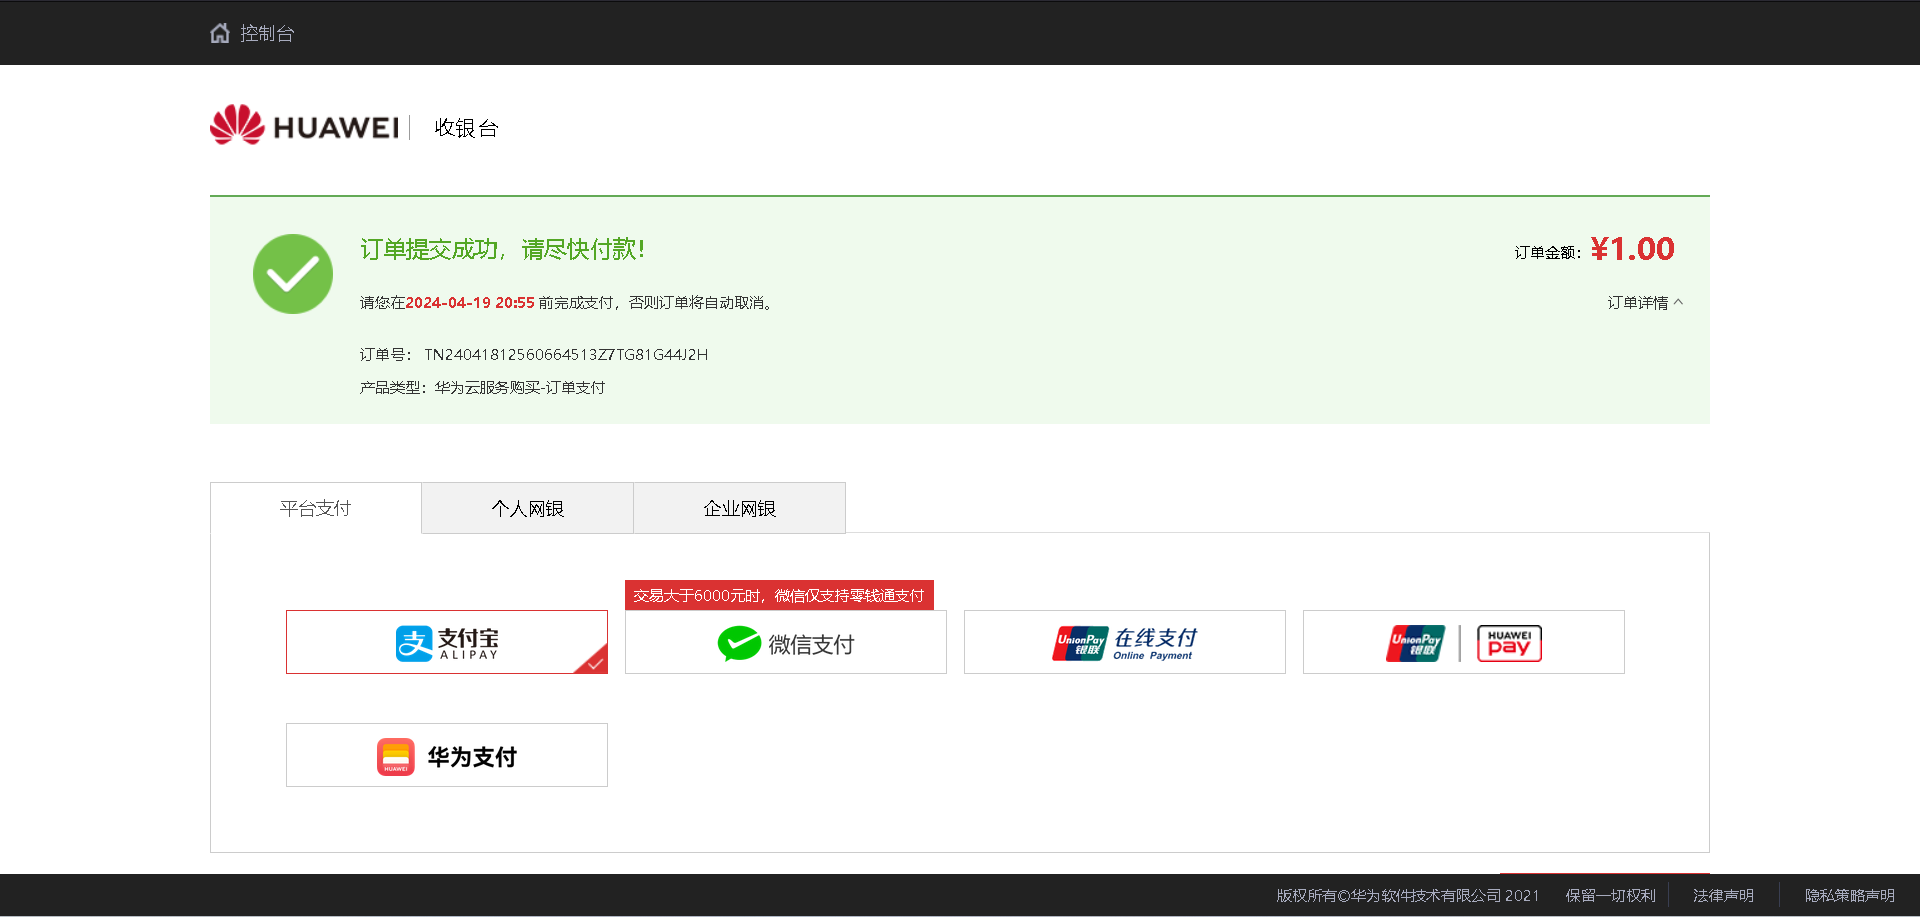The width and height of the screenshot is (1920, 917).
Task: Open the 隐私策略声明 privacy policy link
Action: 1849,895
